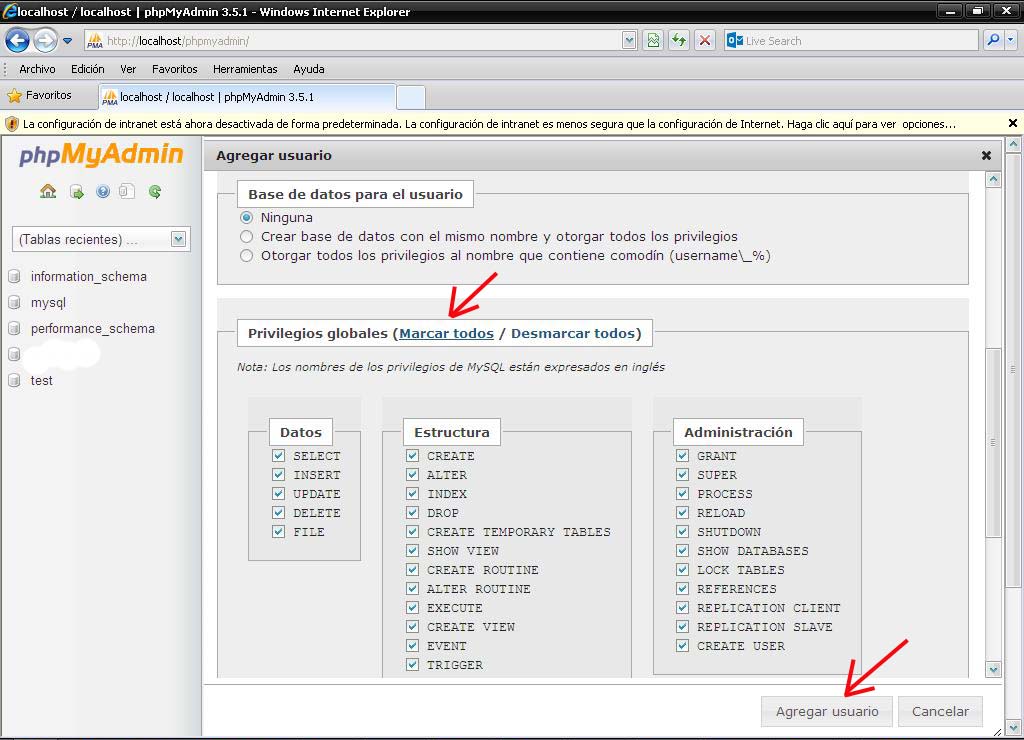Image resolution: width=1024 pixels, height=740 pixels.
Task: Uncheck the SHUTDOWN privilege
Action: click(682, 531)
